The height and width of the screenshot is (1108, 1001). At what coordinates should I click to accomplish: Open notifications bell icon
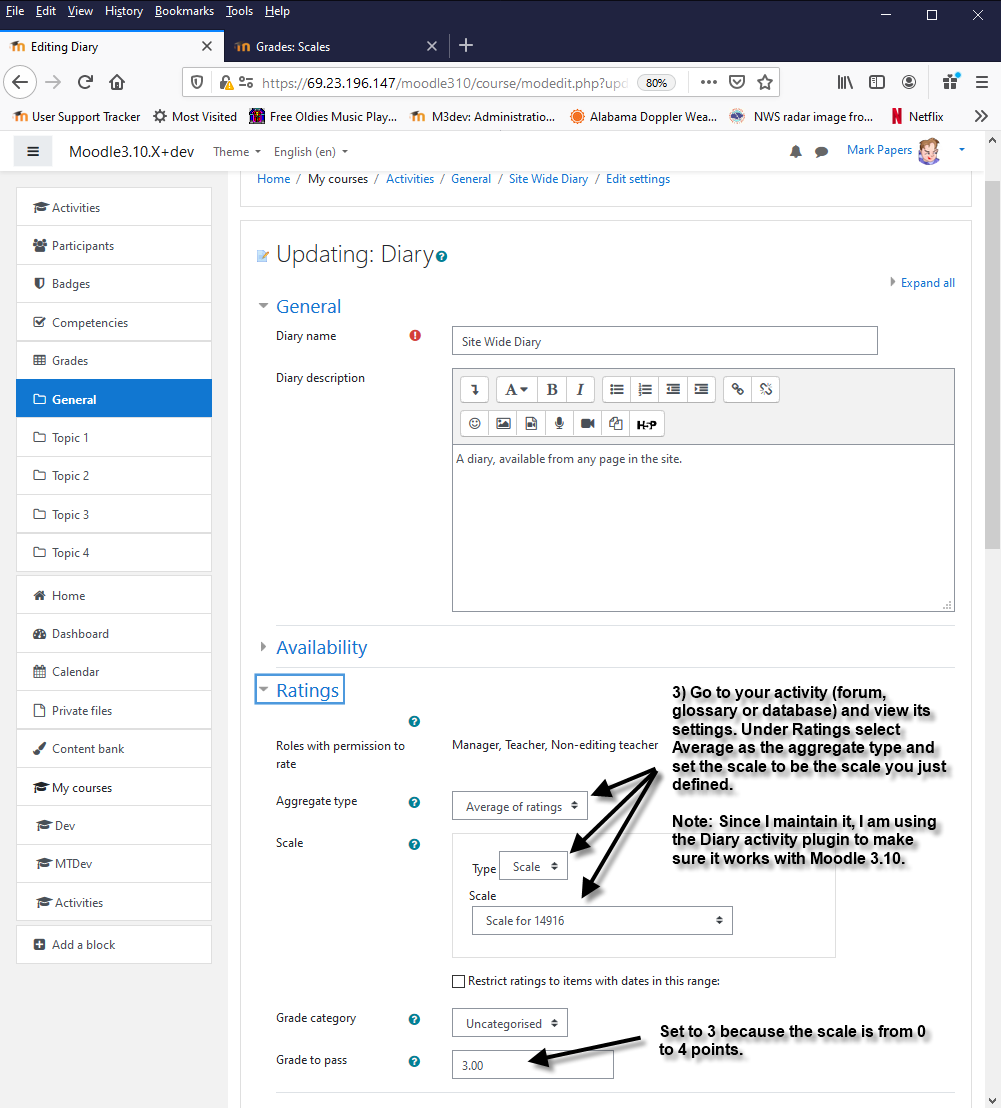[x=795, y=151]
